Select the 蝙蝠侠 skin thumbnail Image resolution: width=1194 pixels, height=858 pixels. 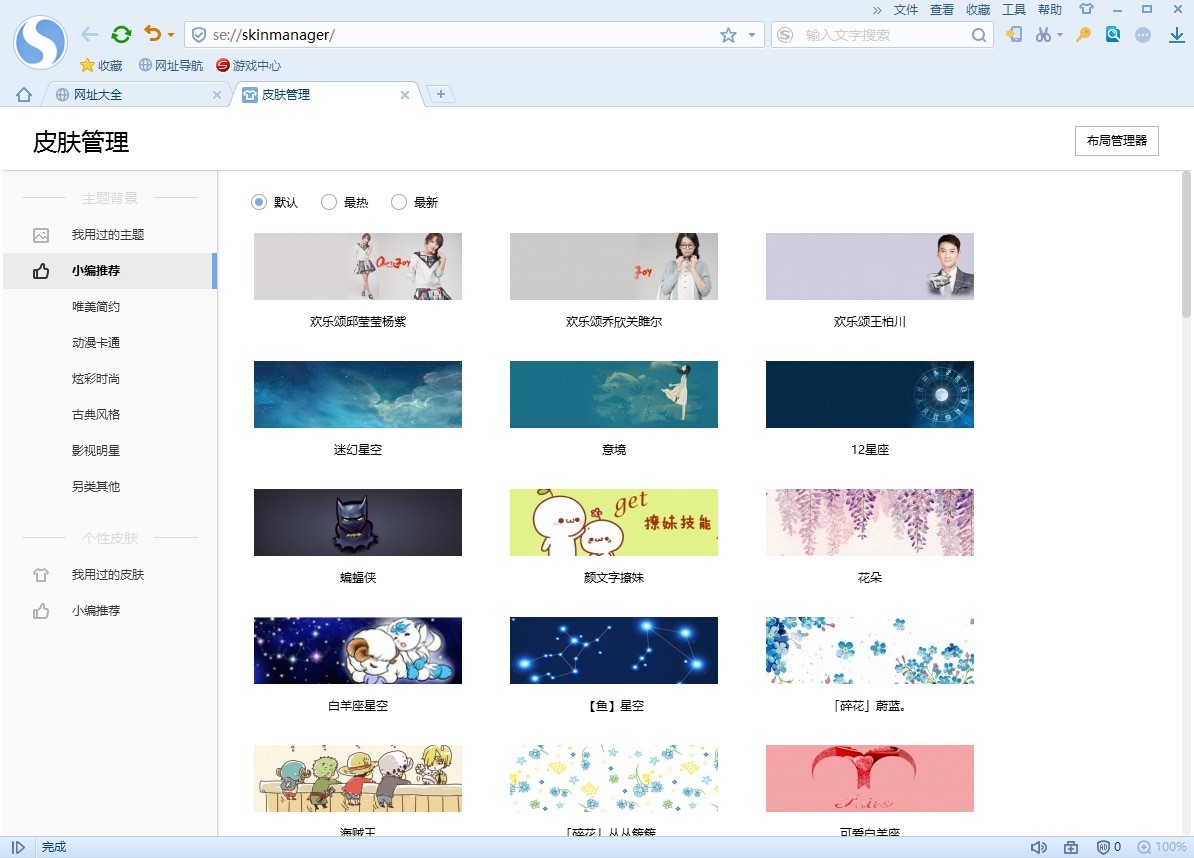click(x=358, y=522)
